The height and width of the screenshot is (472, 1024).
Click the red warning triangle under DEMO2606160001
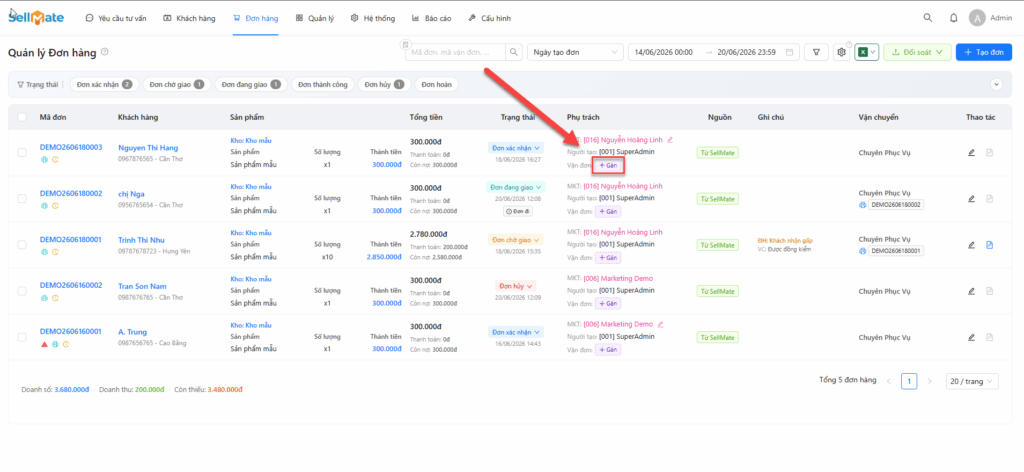tap(44, 344)
